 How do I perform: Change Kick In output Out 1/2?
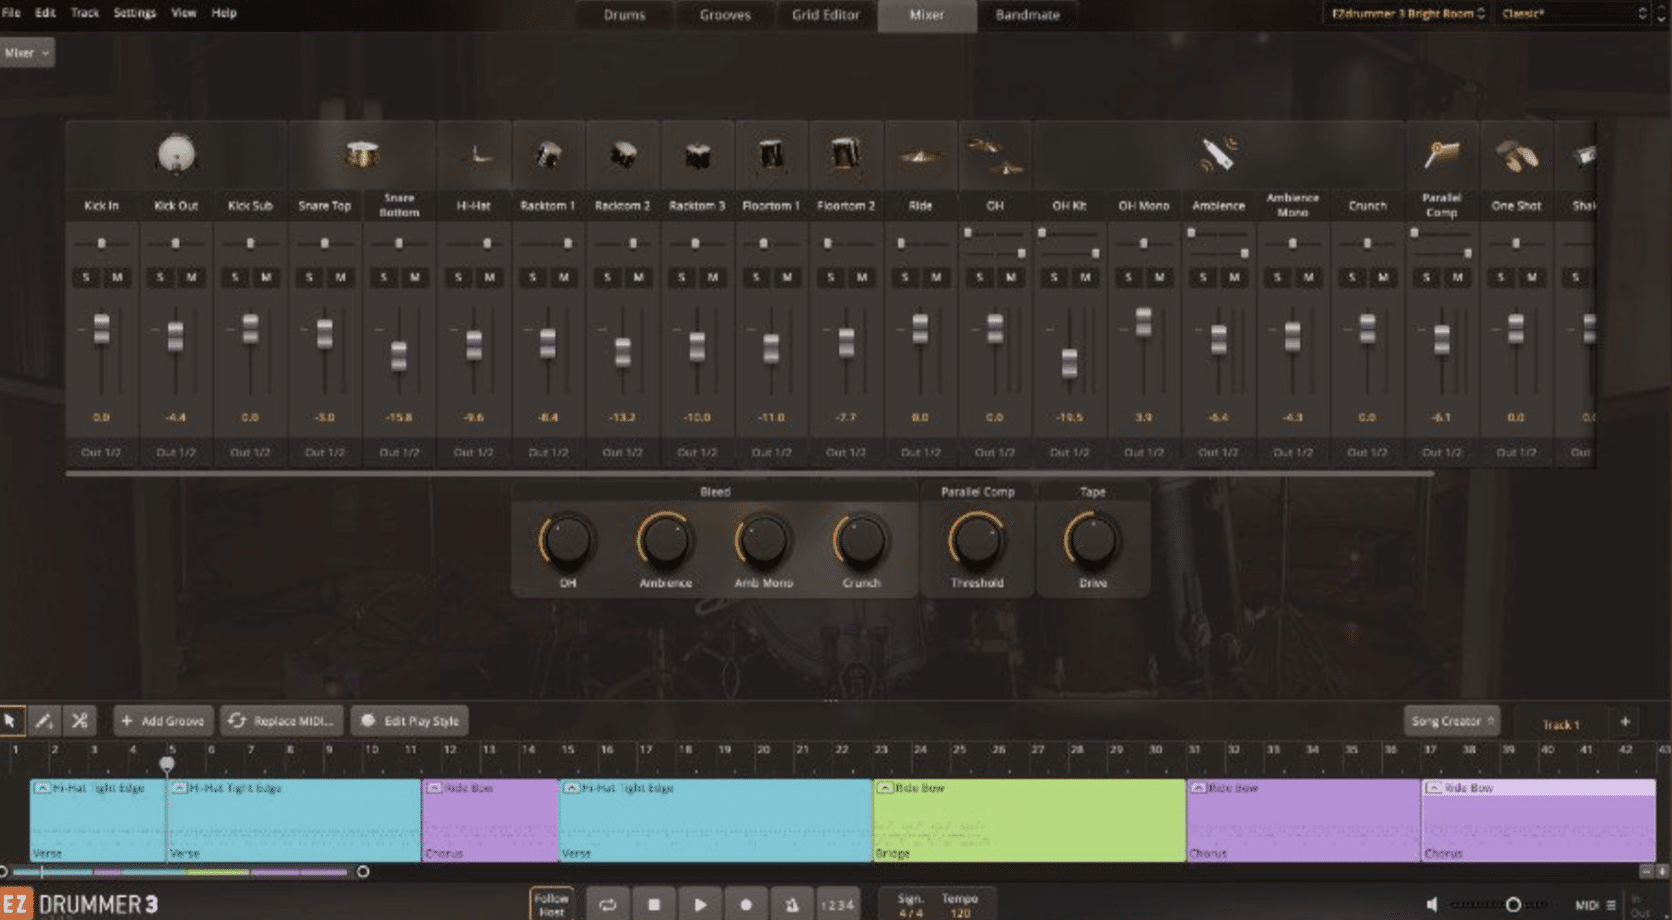(101, 453)
